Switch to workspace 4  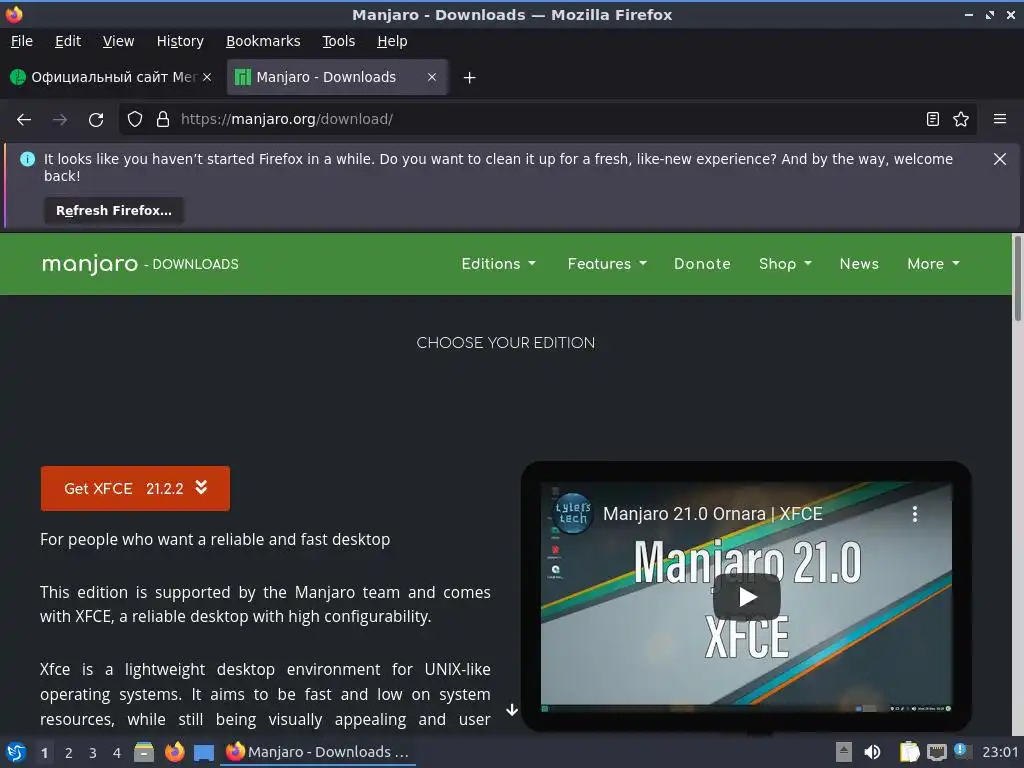coord(117,753)
